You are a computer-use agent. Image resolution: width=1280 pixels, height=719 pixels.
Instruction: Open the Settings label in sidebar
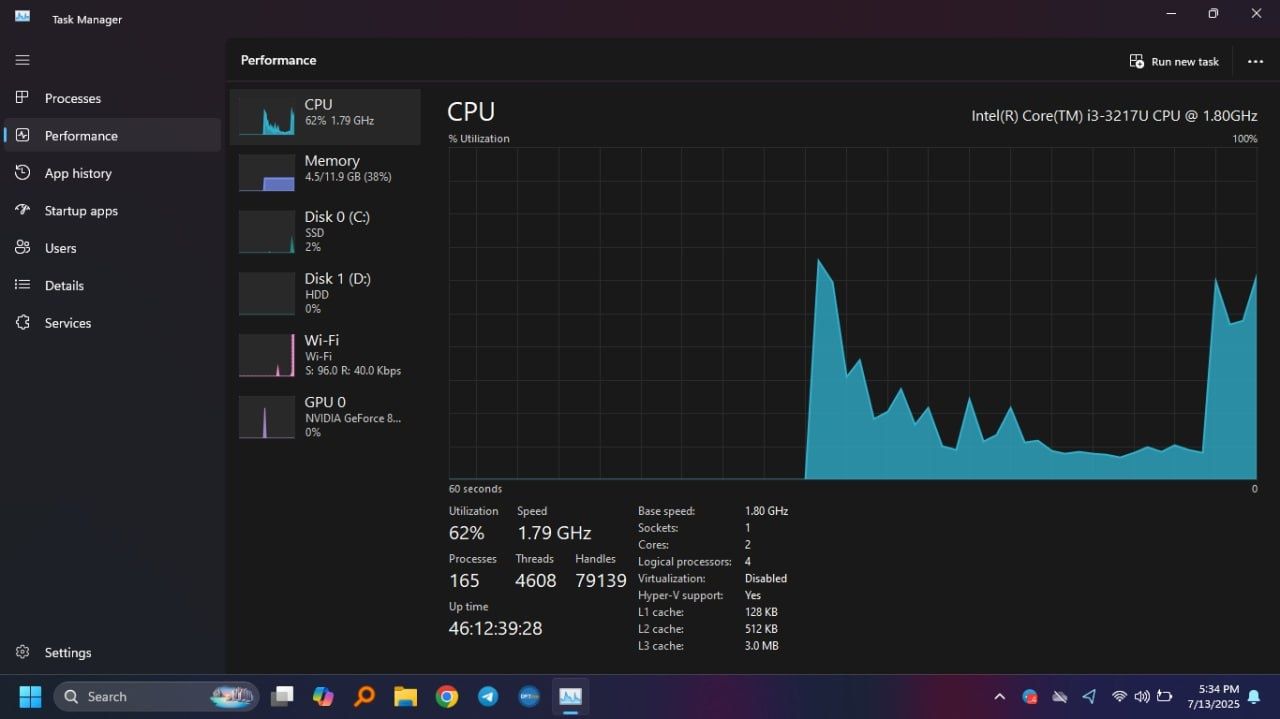pos(68,652)
